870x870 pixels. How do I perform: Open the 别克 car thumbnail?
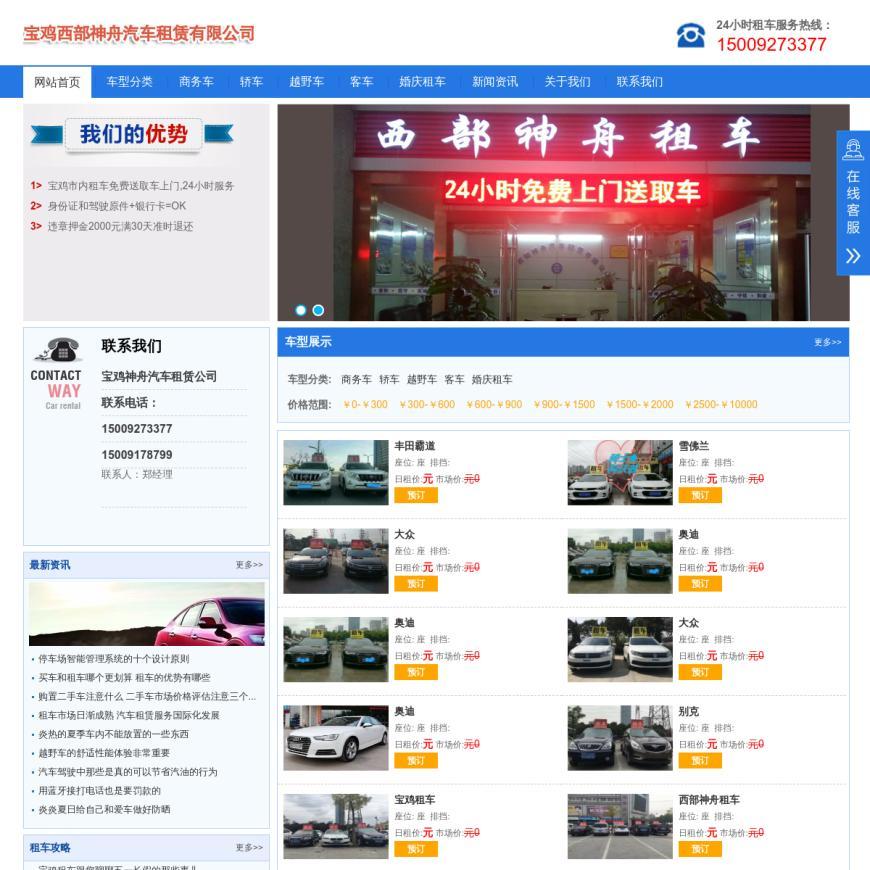tap(620, 738)
